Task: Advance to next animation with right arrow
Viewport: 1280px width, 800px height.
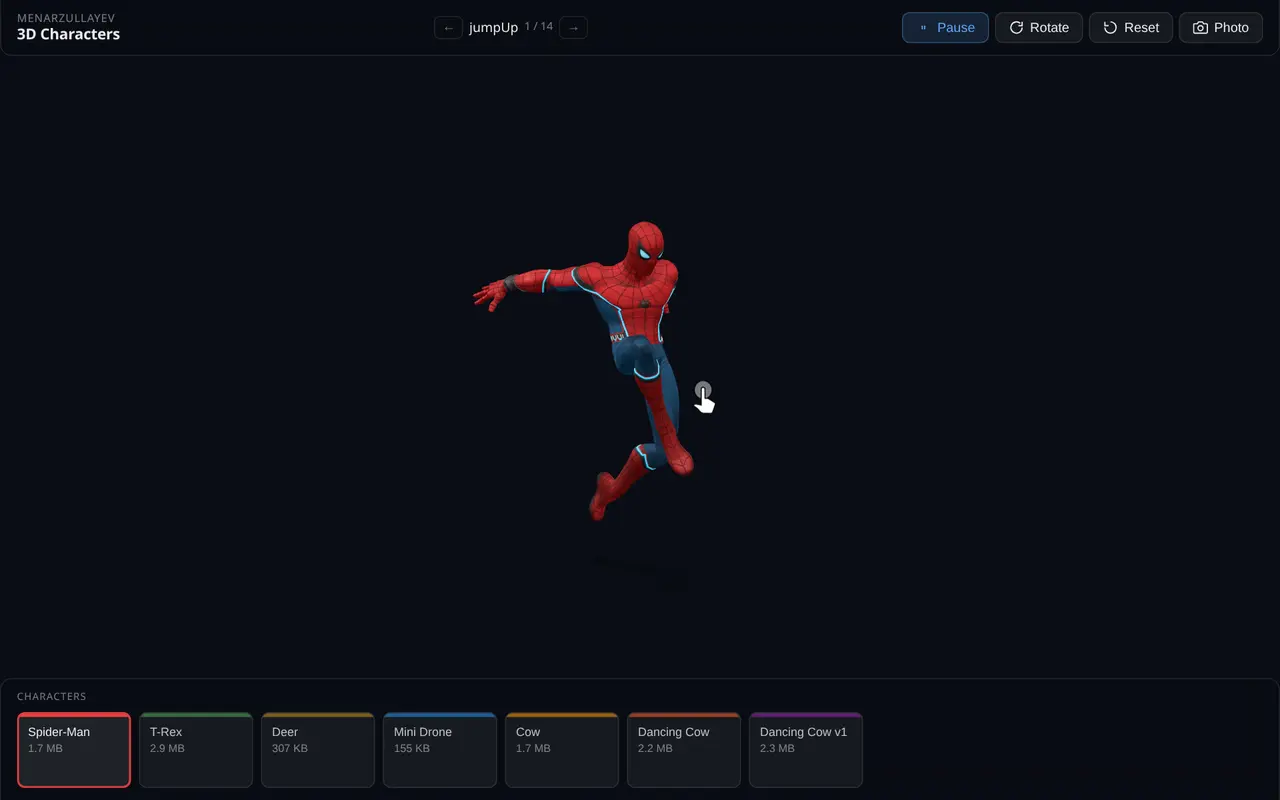Action: [573, 28]
